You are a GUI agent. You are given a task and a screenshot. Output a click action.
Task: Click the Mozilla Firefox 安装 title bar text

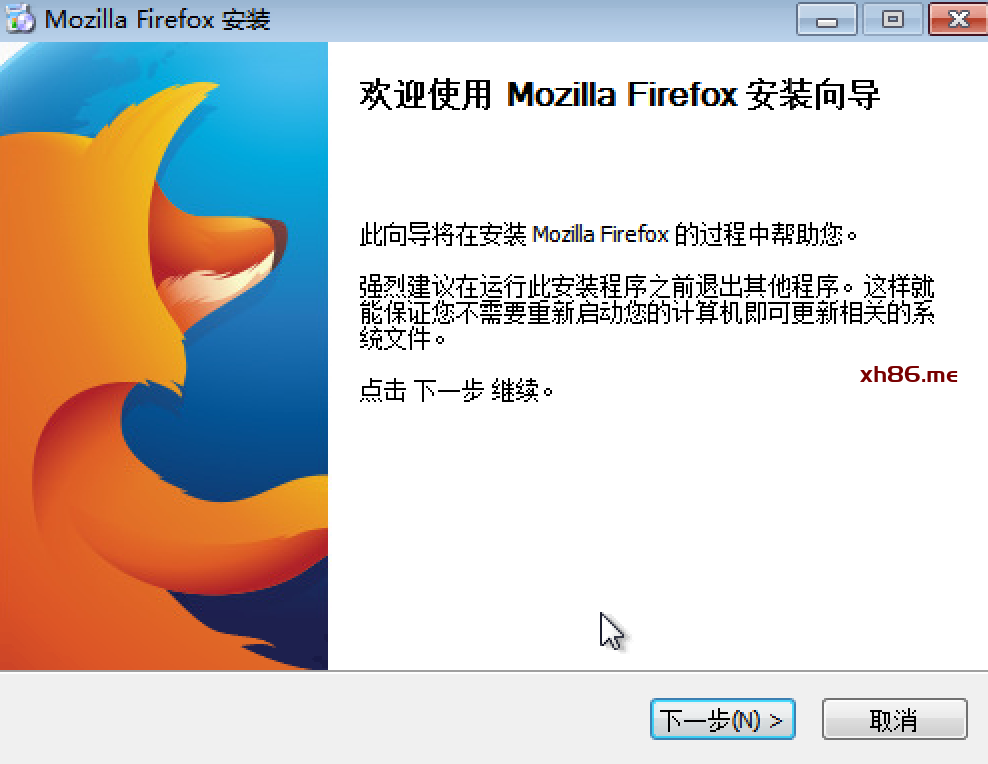pos(158,20)
